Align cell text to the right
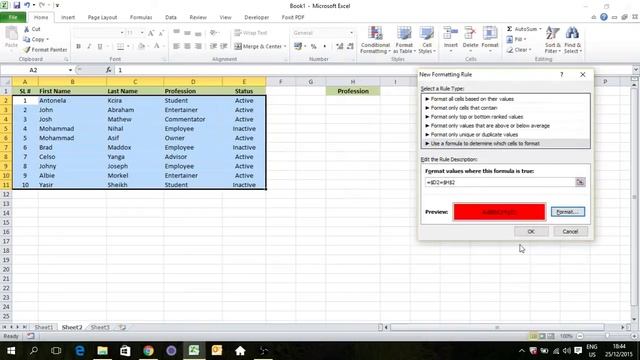The image size is (640, 360). 198,47
